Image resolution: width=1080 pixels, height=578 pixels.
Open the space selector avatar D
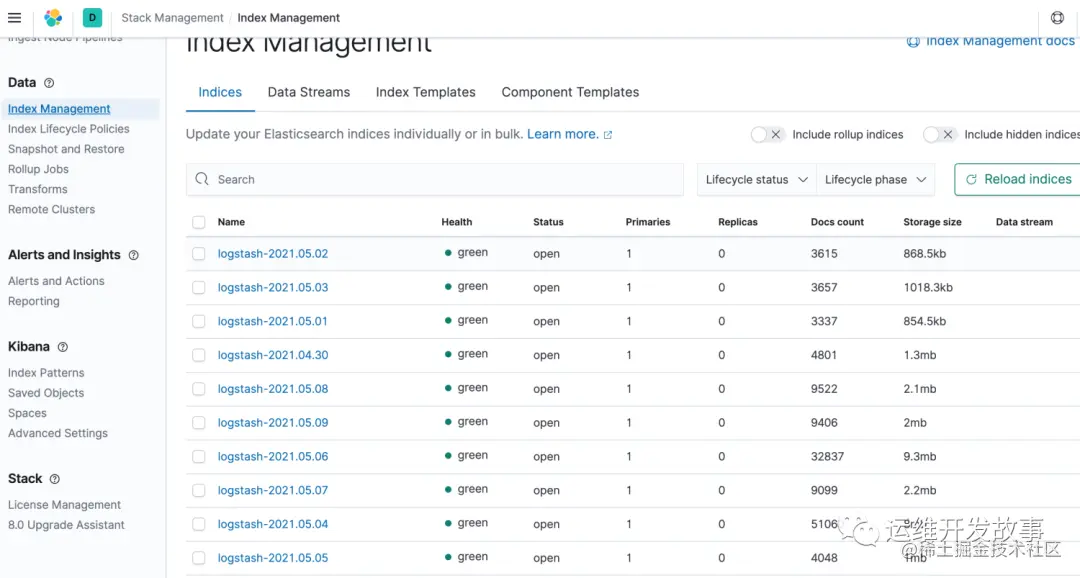tap(92, 18)
